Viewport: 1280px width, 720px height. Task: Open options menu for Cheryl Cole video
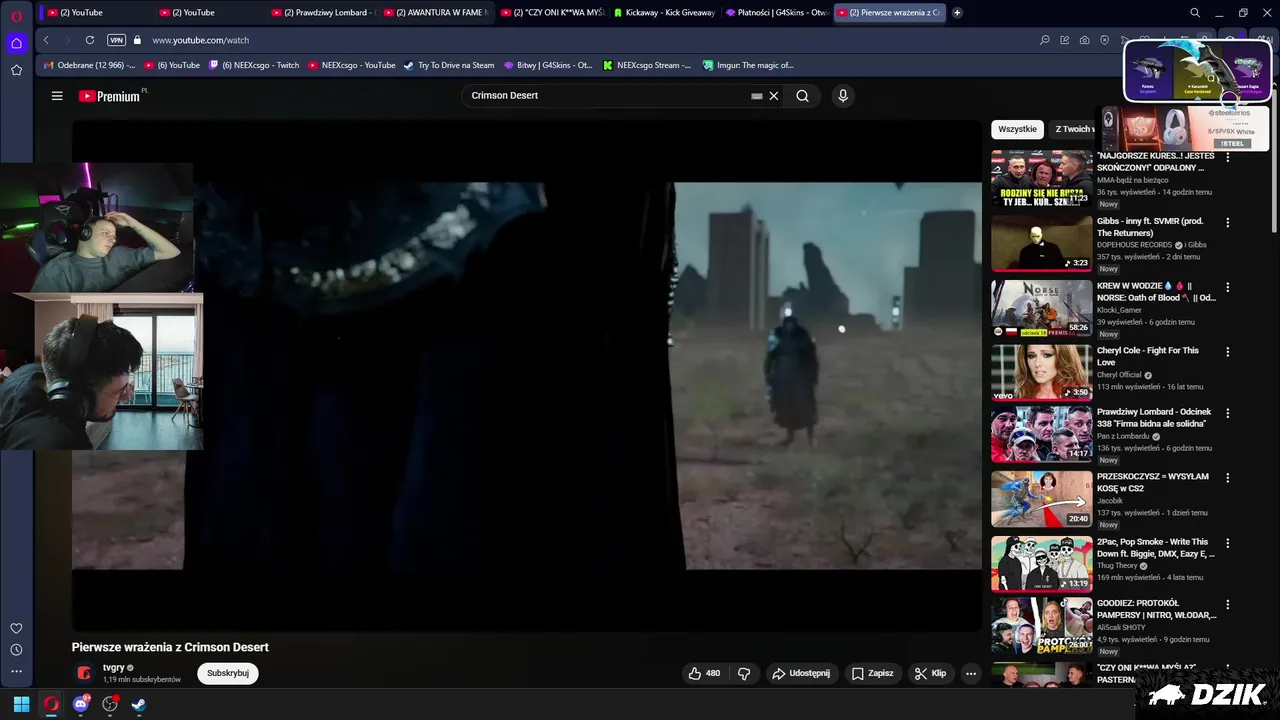(1228, 352)
